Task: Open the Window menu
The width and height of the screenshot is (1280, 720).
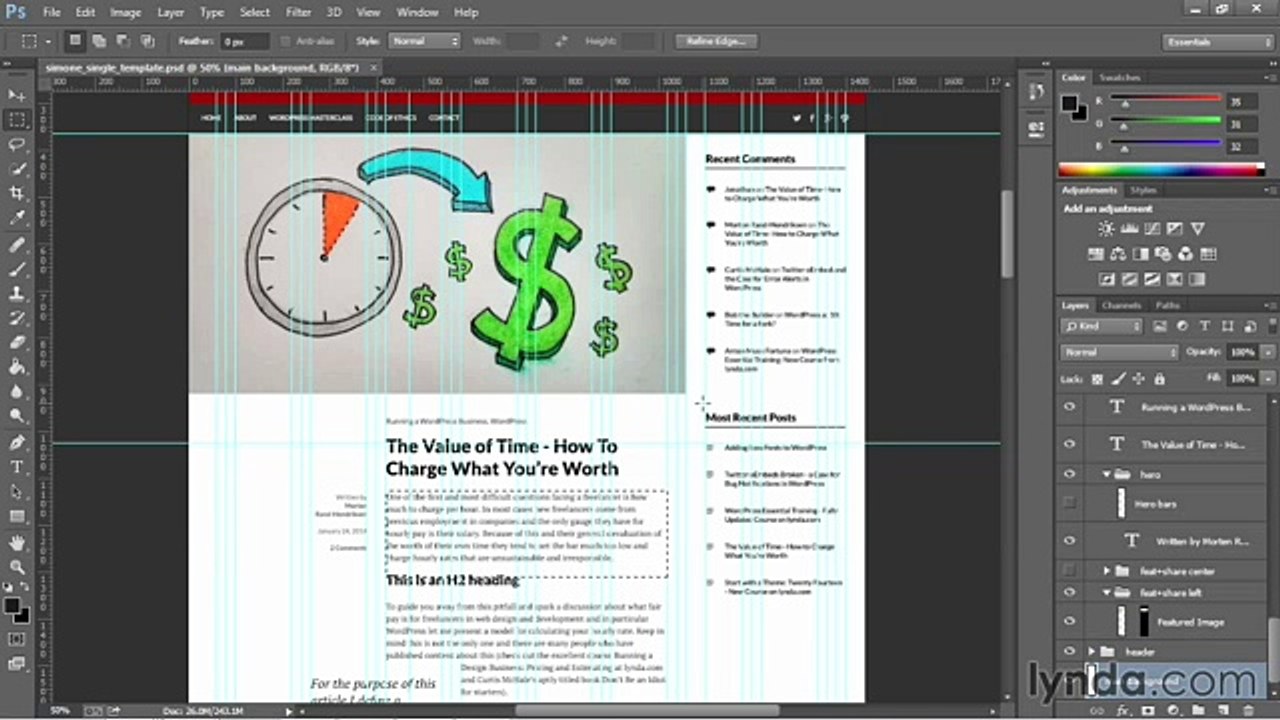Action: point(417,12)
